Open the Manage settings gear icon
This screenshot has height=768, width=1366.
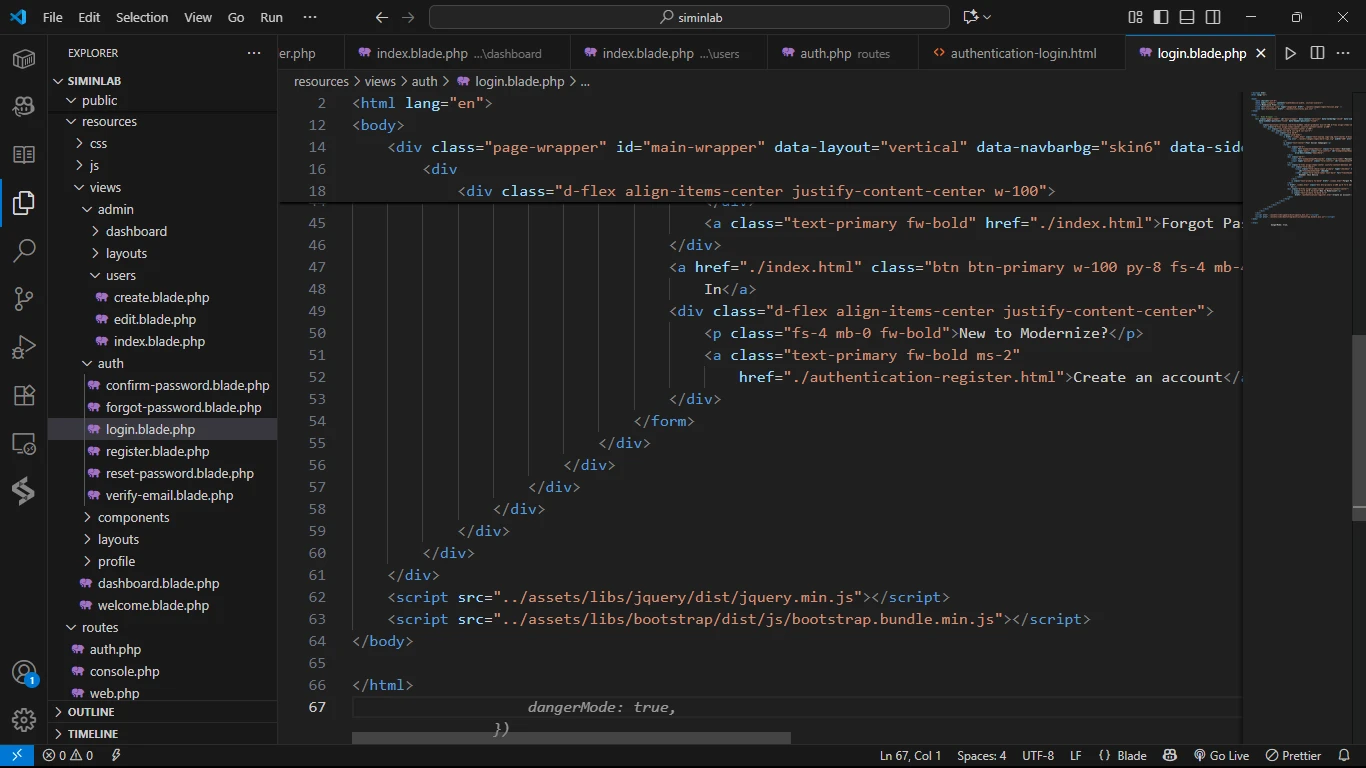pos(24,719)
